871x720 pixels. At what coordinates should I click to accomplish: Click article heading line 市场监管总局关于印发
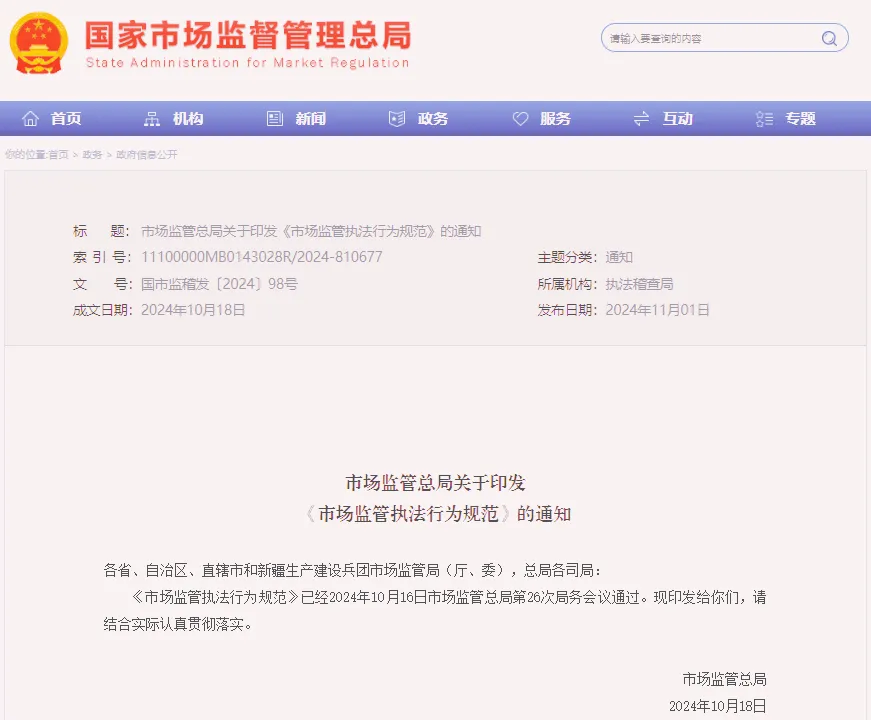436,483
